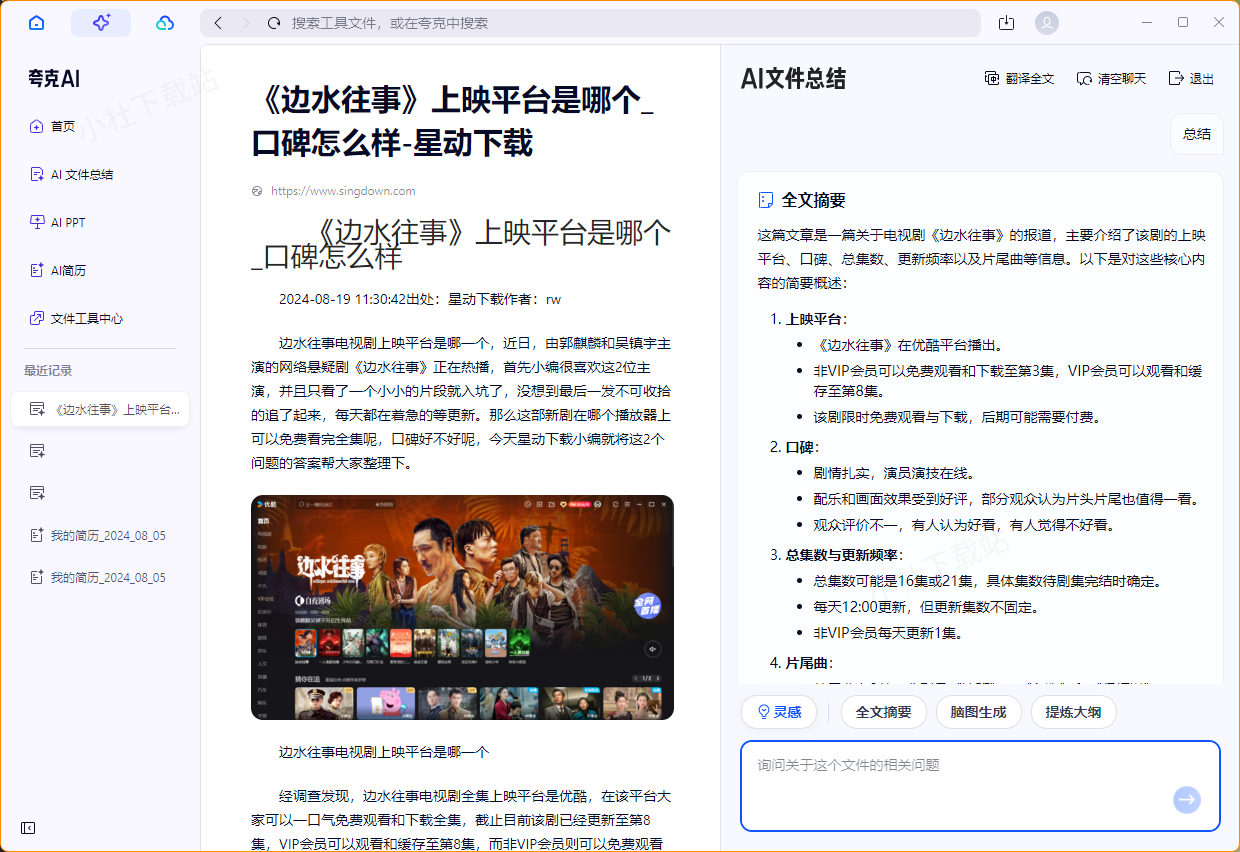Click the 灵感 suggestion chip
The image size is (1240, 852).
(779, 712)
